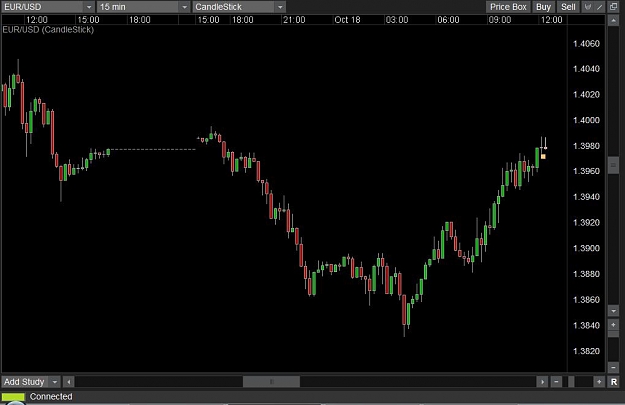This screenshot has width=625, height=405.
Task: Click the 1.4060 price axis label
Action: (x=586, y=43)
